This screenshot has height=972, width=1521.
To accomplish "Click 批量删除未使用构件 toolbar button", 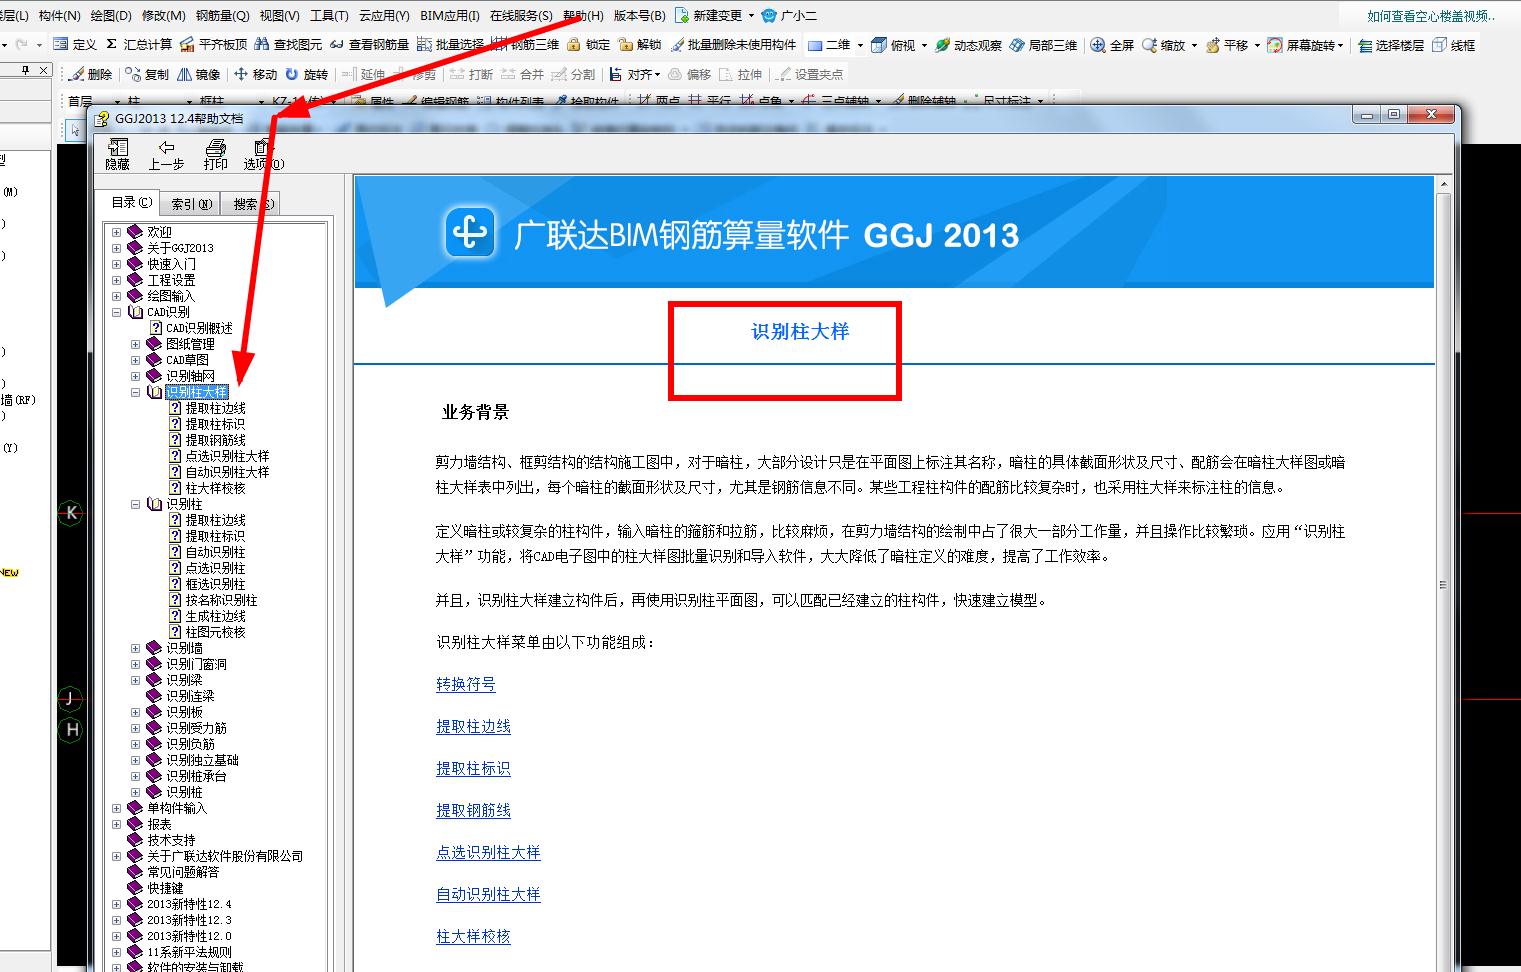I will 733,45.
